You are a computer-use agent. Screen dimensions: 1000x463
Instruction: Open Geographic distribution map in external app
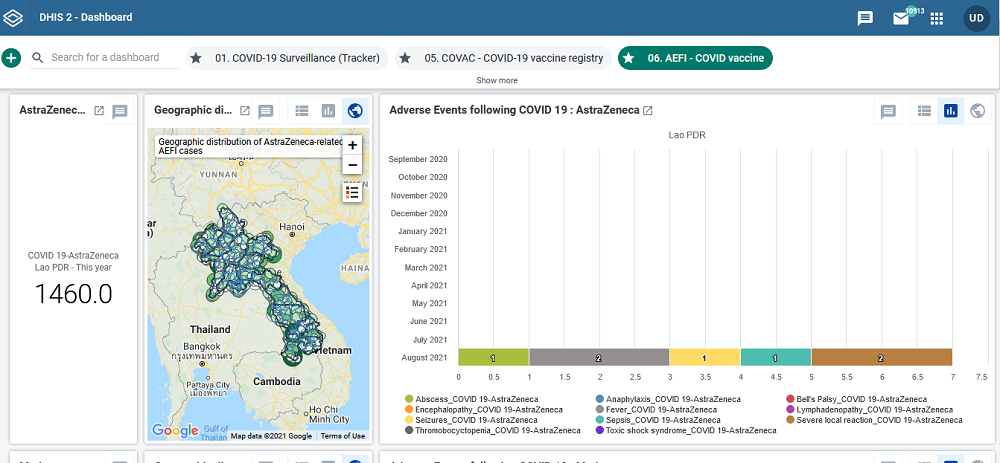[244, 110]
